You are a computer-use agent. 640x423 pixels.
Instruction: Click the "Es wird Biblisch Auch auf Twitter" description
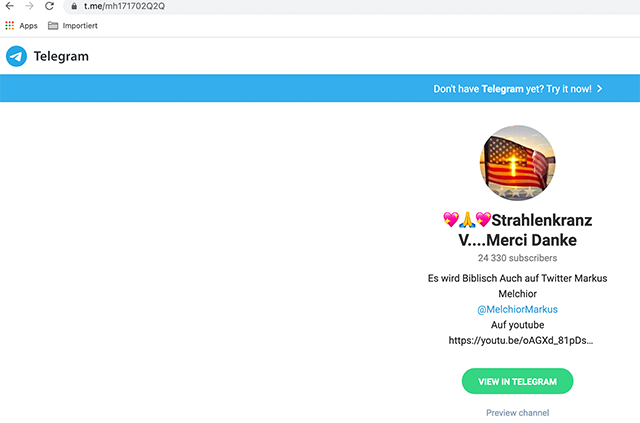coord(518,286)
